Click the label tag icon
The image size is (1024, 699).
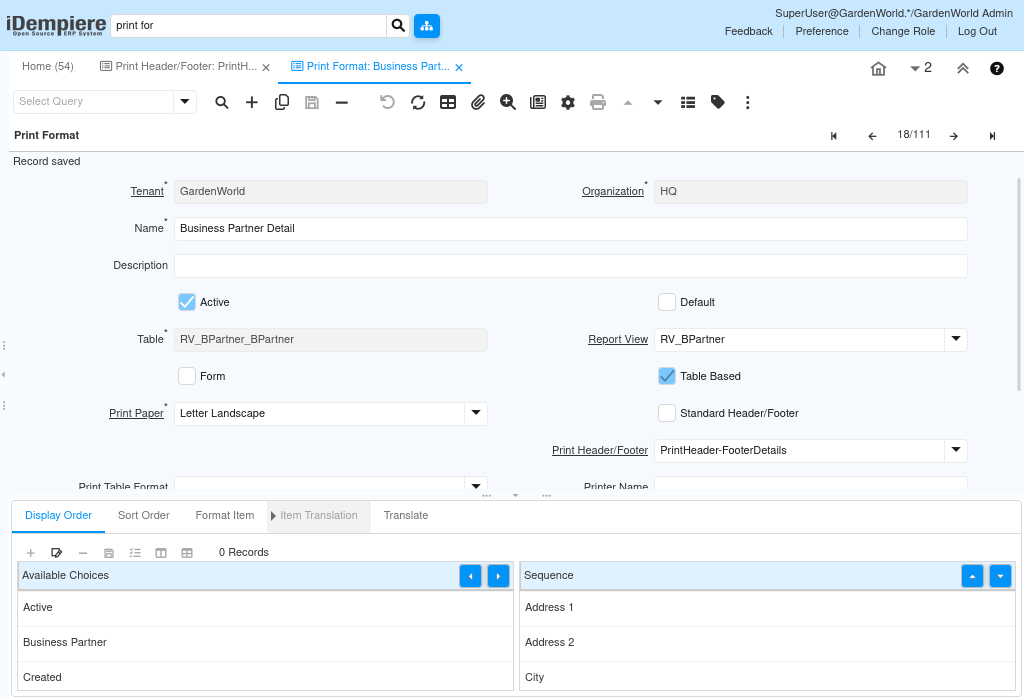tap(718, 103)
